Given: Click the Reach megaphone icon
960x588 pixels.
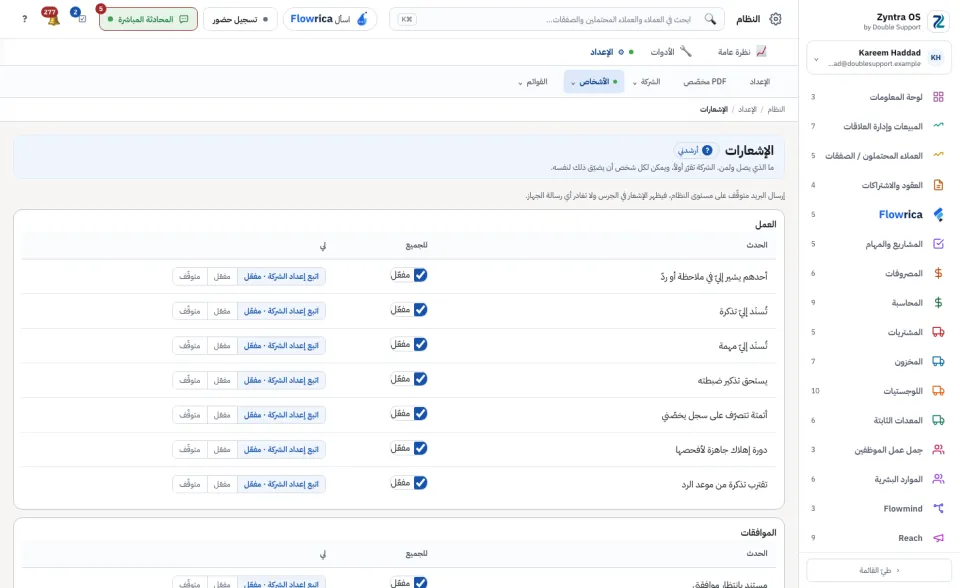Looking at the screenshot, I should 938,538.
